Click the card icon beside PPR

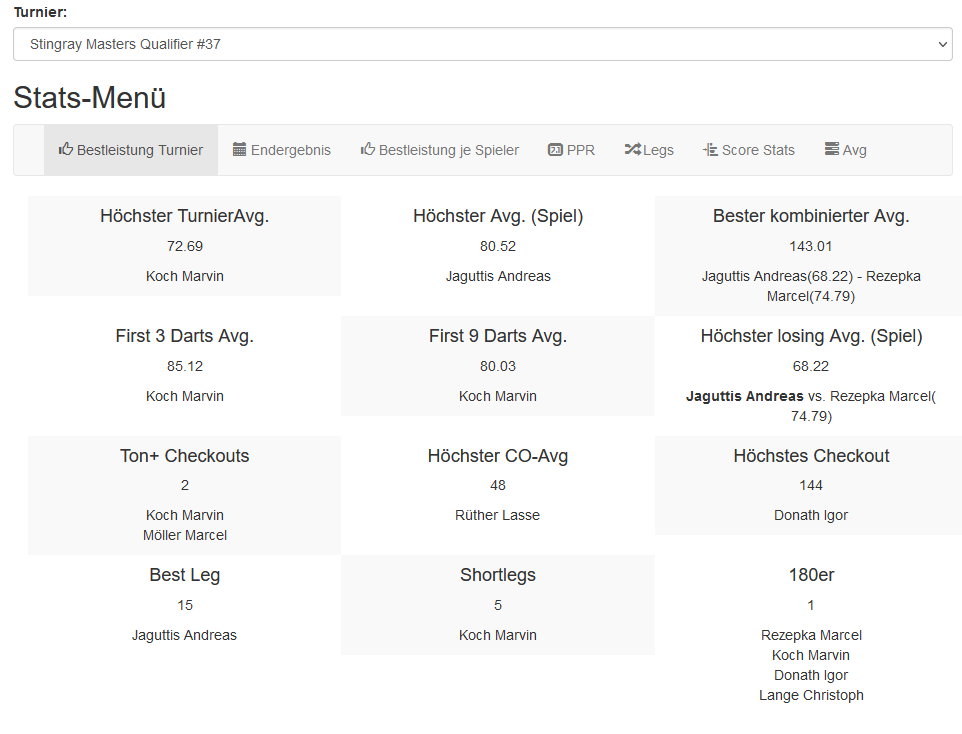point(555,150)
